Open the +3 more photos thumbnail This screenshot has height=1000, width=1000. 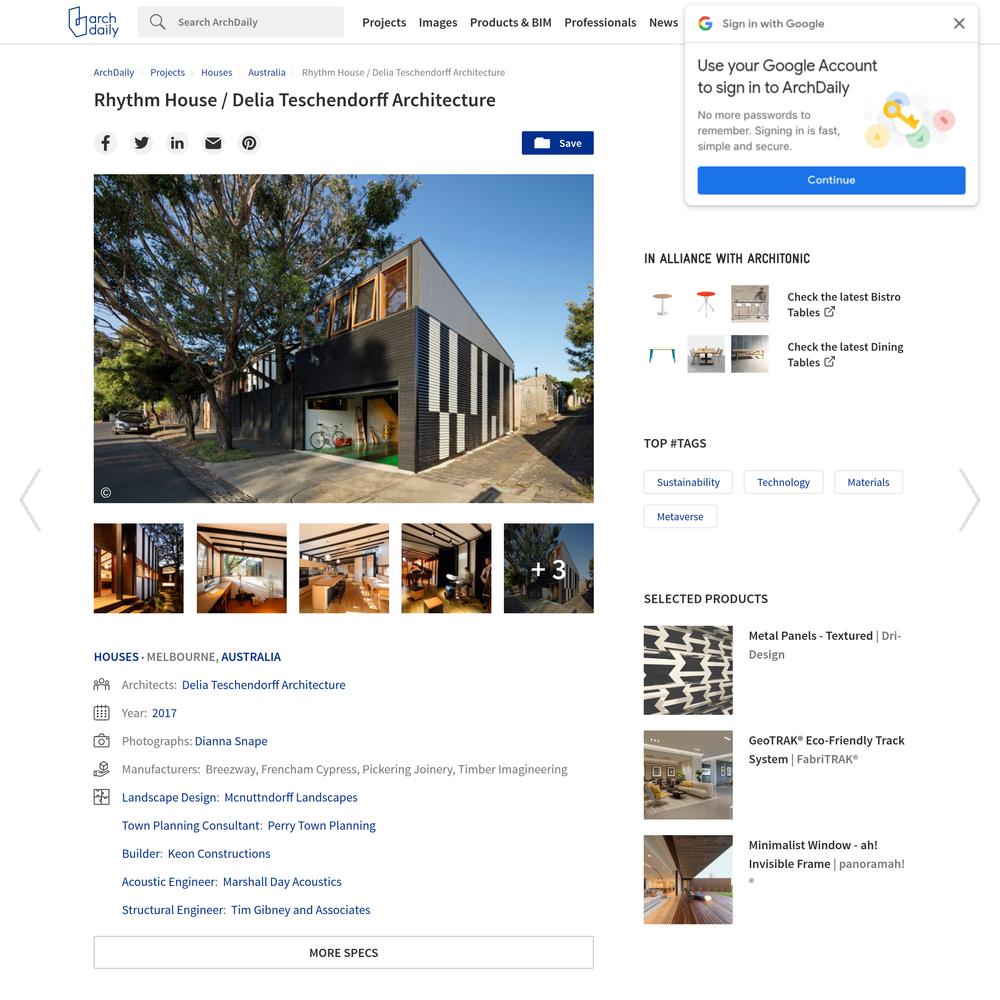(x=548, y=568)
